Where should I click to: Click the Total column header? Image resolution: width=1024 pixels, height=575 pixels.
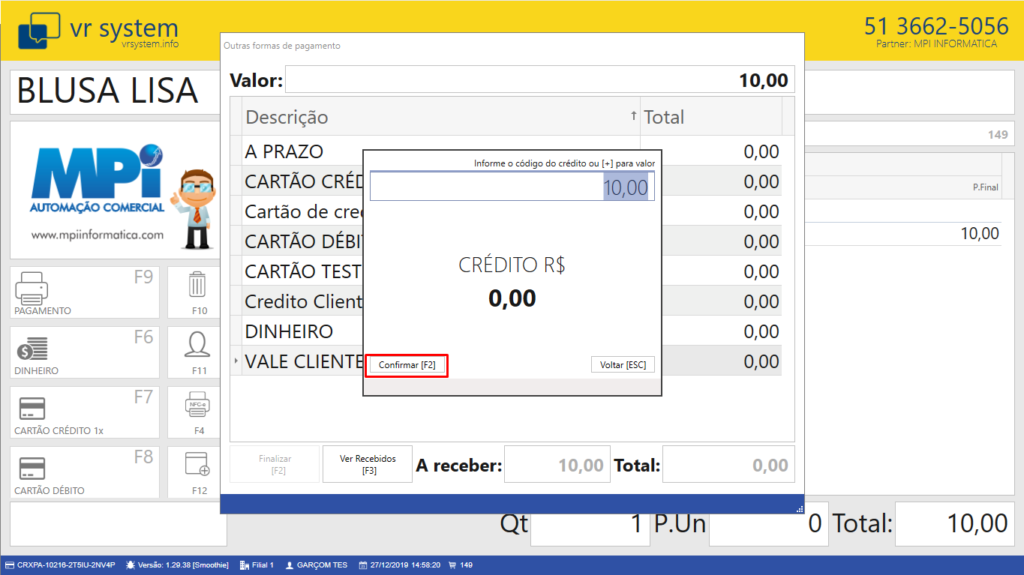tap(710, 117)
